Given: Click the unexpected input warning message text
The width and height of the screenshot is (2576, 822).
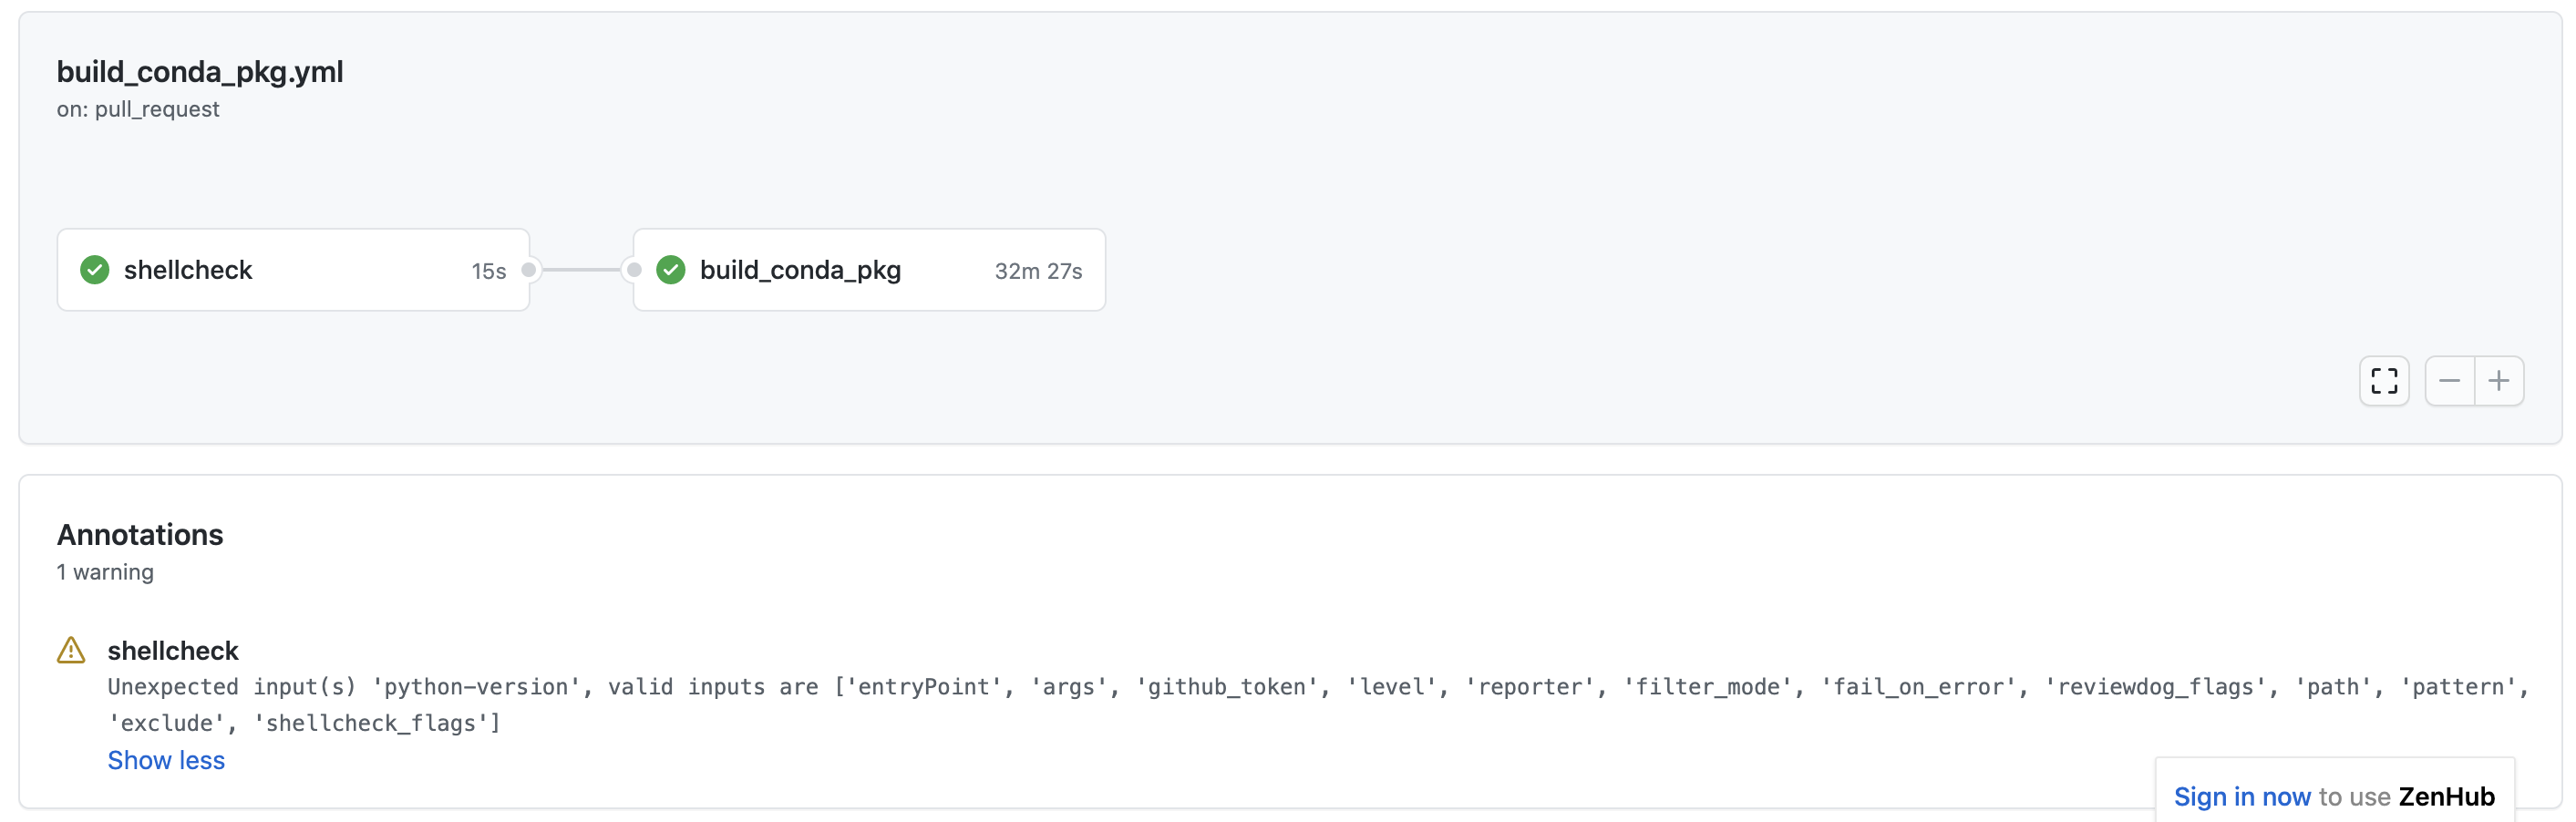Looking at the screenshot, I should [x=1318, y=705].
